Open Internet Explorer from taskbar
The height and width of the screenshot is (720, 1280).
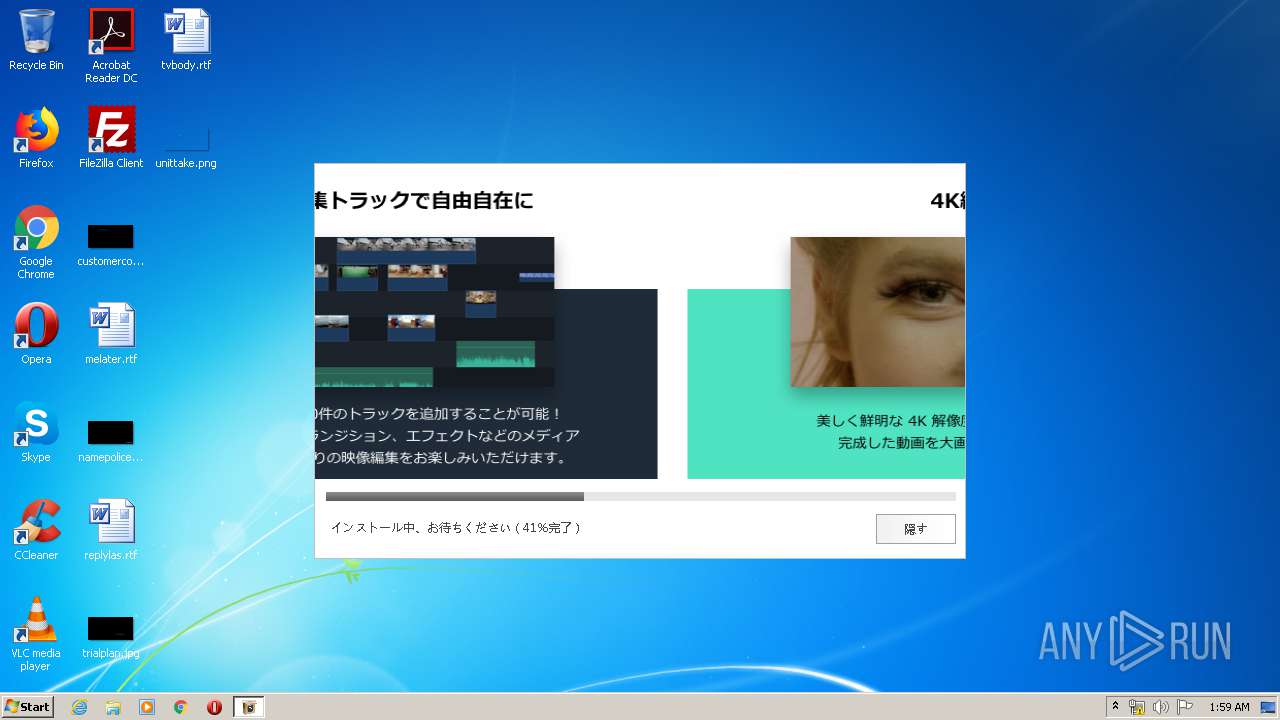coord(79,707)
